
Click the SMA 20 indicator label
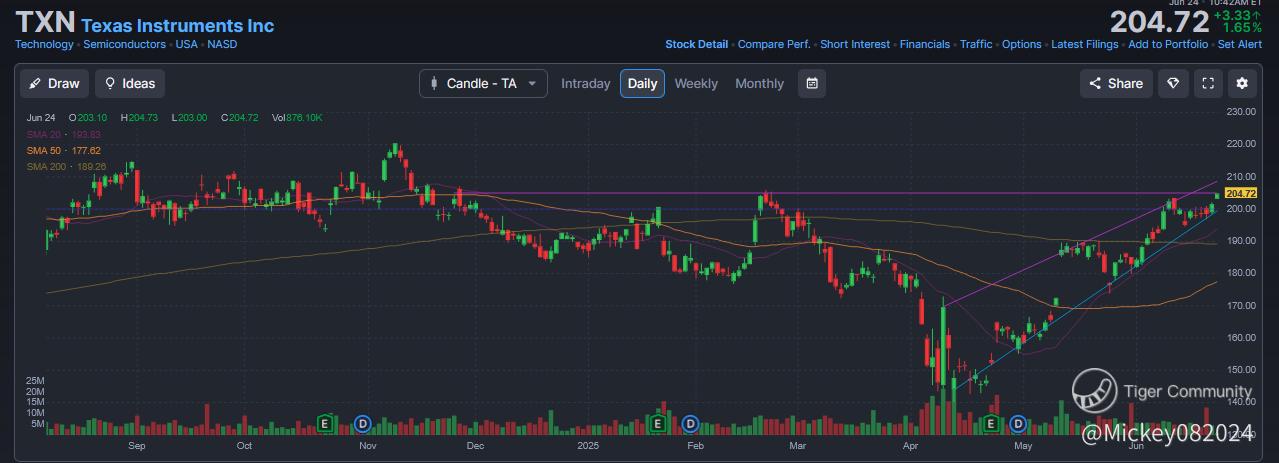[64, 134]
